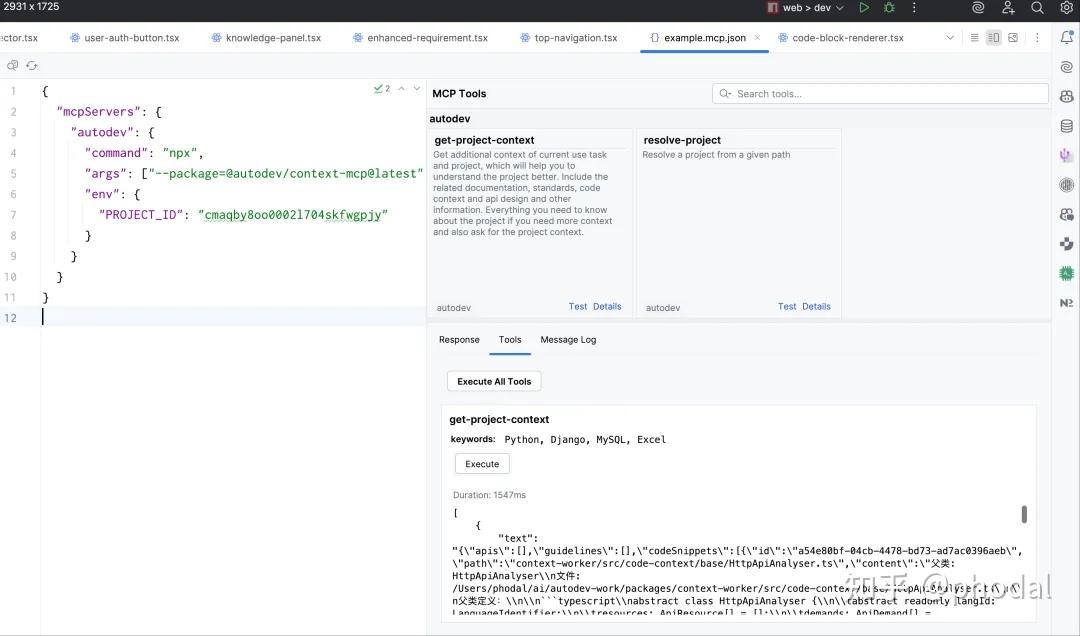Toggle the highlighted split editor layout mode
Image resolution: width=1080 pixels, height=636 pixels.
coord(993,37)
